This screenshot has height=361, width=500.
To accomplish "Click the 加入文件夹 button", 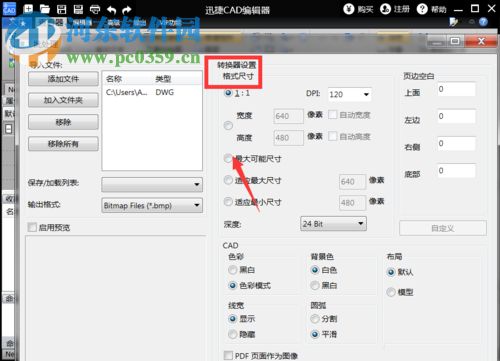I will pos(63,100).
